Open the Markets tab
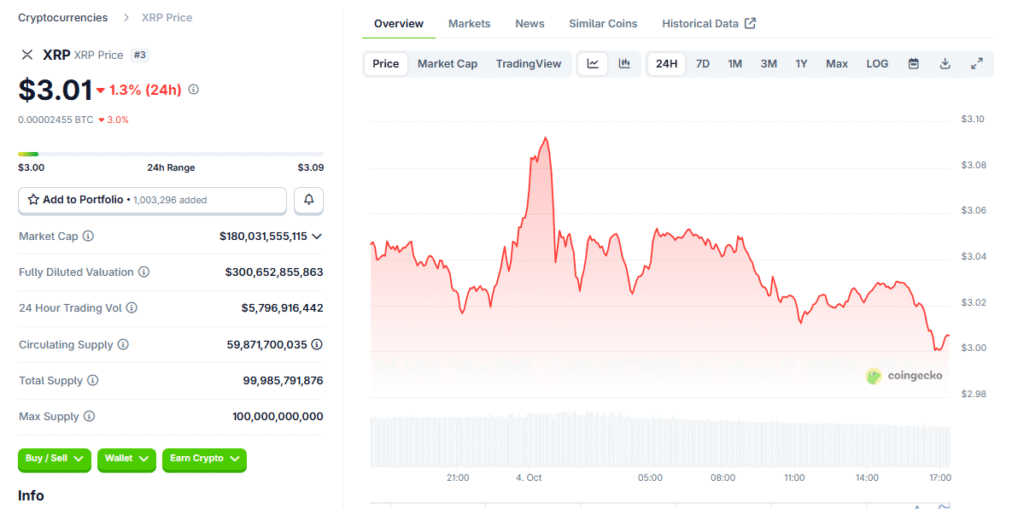The image size is (1024, 509). pos(469,24)
